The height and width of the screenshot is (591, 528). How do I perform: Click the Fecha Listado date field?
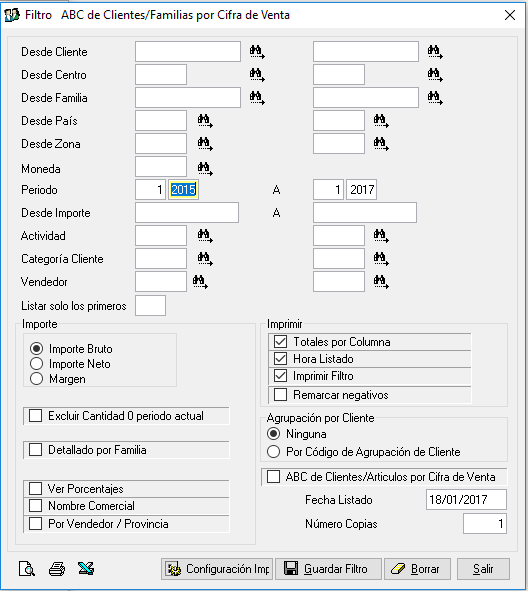(x=466, y=499)
